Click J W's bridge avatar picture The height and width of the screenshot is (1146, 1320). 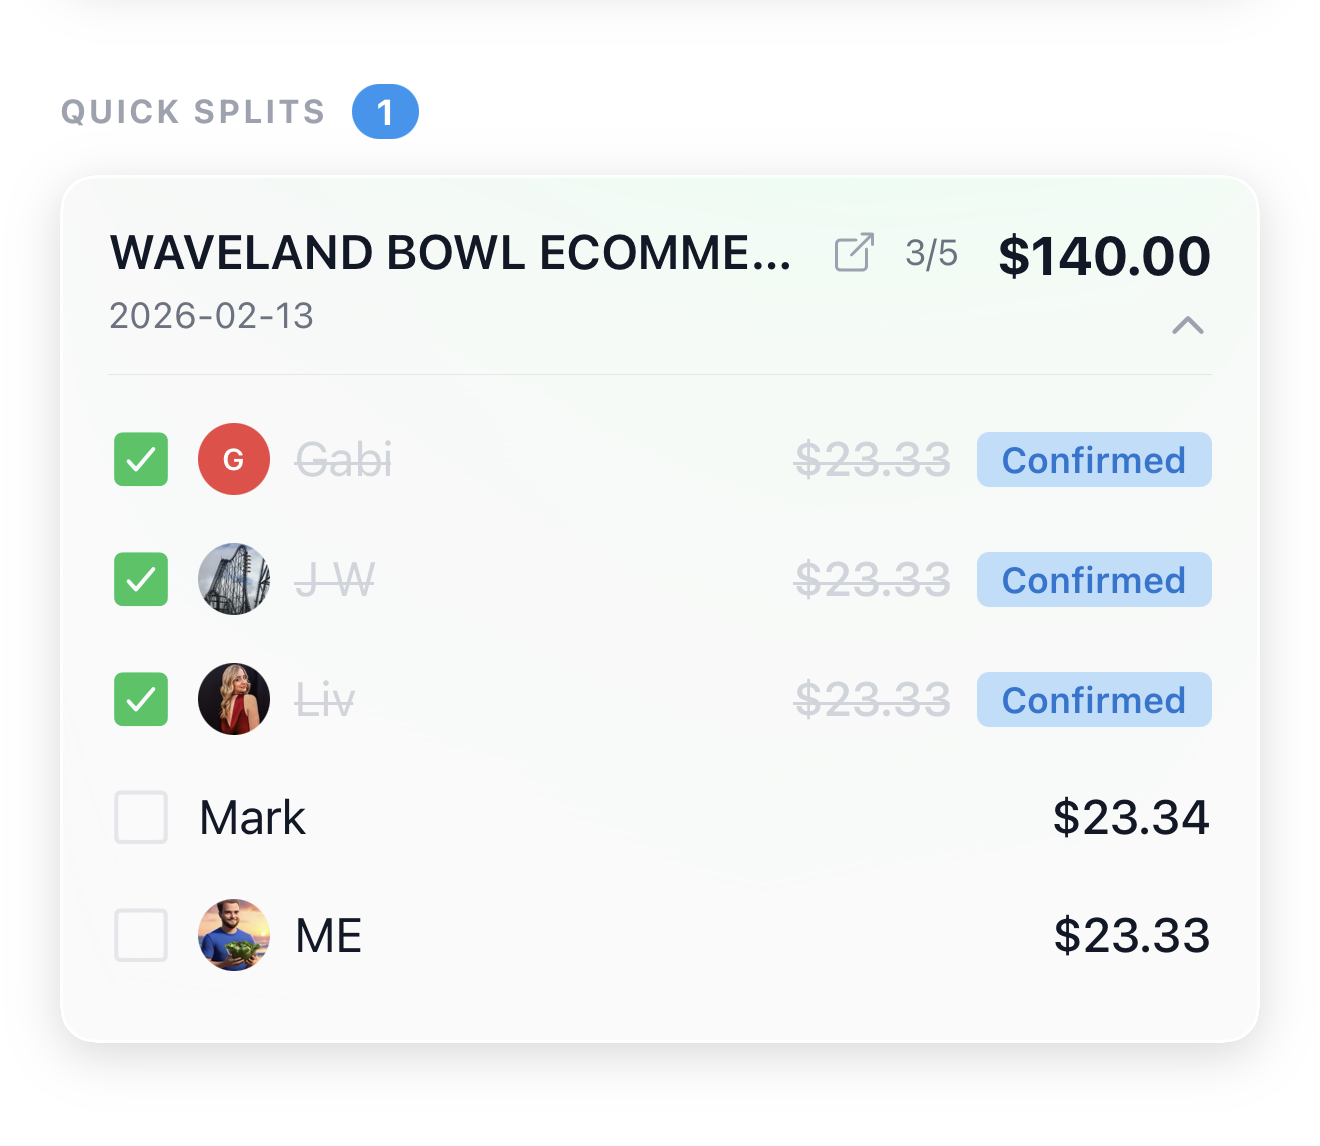234,579
